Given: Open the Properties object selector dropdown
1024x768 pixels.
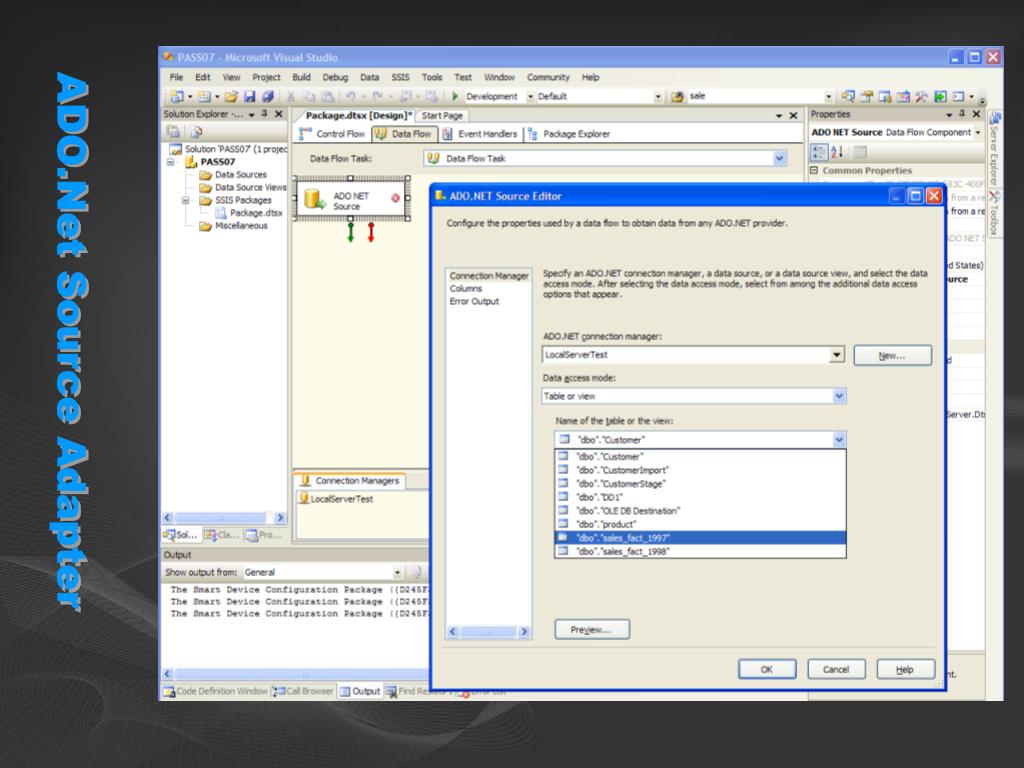Looking at the screenshot, I should 978,133.
